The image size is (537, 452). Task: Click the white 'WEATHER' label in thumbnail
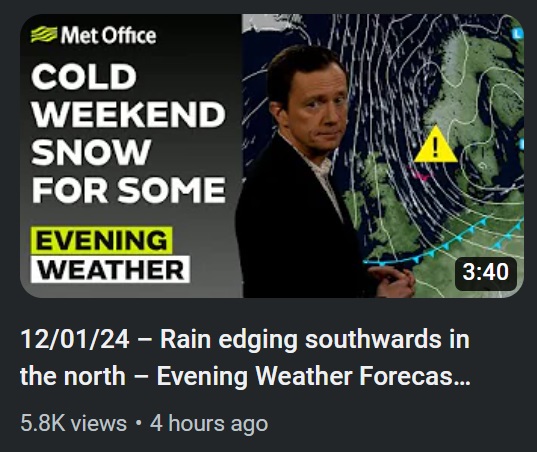pos(110,269)
